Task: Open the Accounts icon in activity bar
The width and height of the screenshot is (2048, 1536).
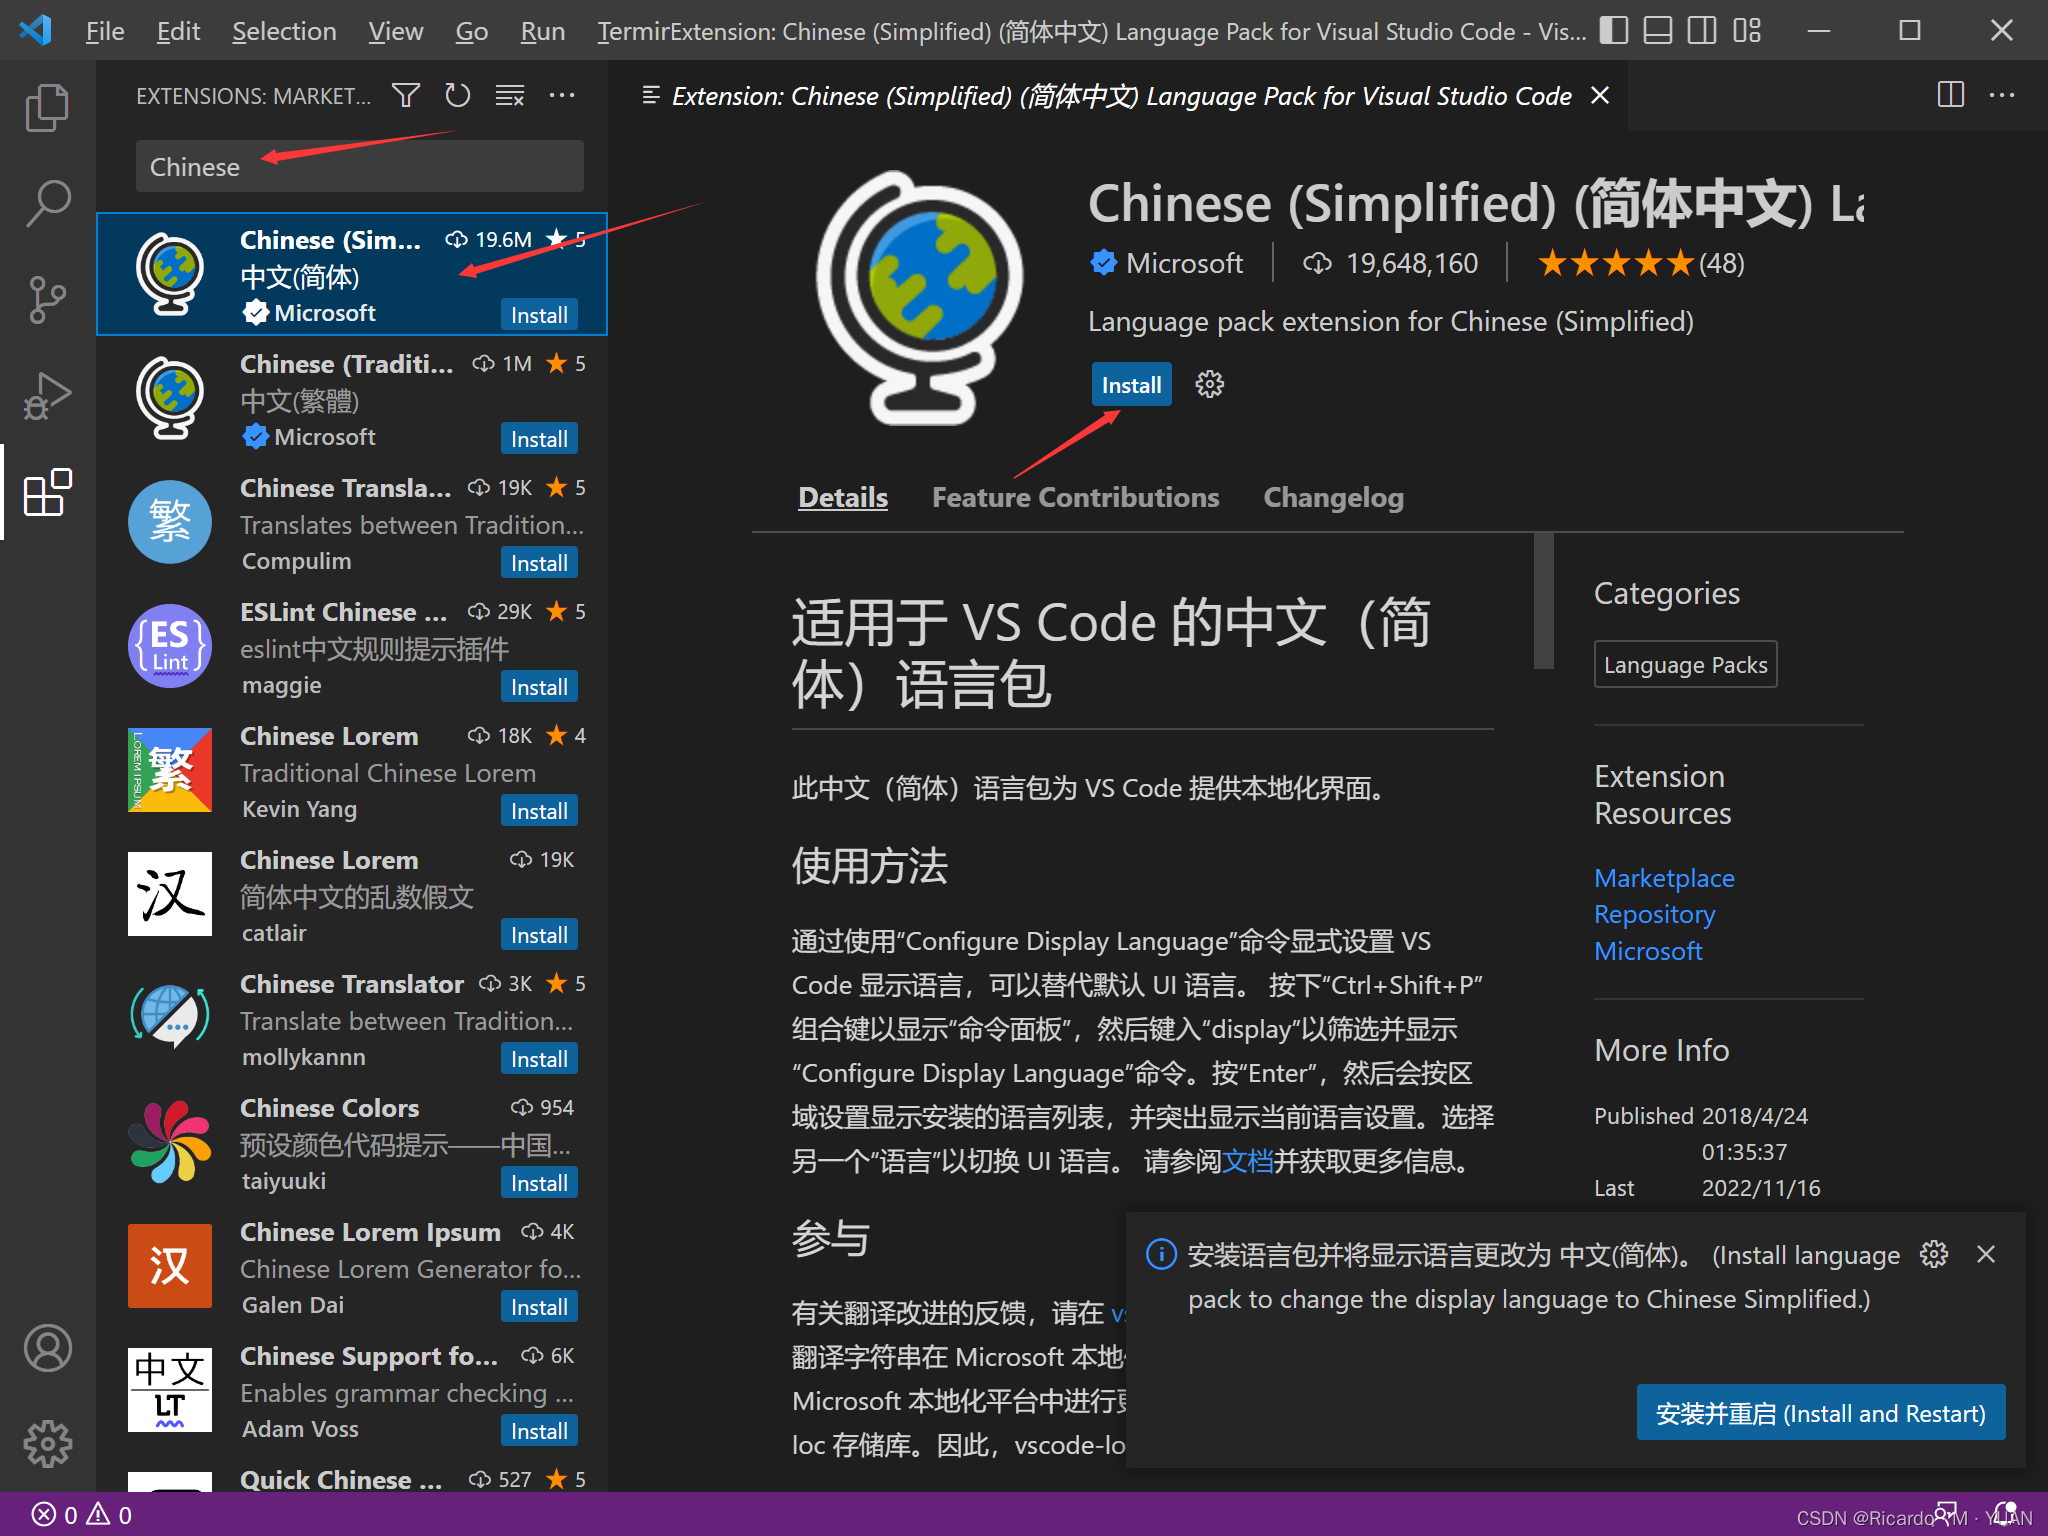Action: pos(46,1347)
